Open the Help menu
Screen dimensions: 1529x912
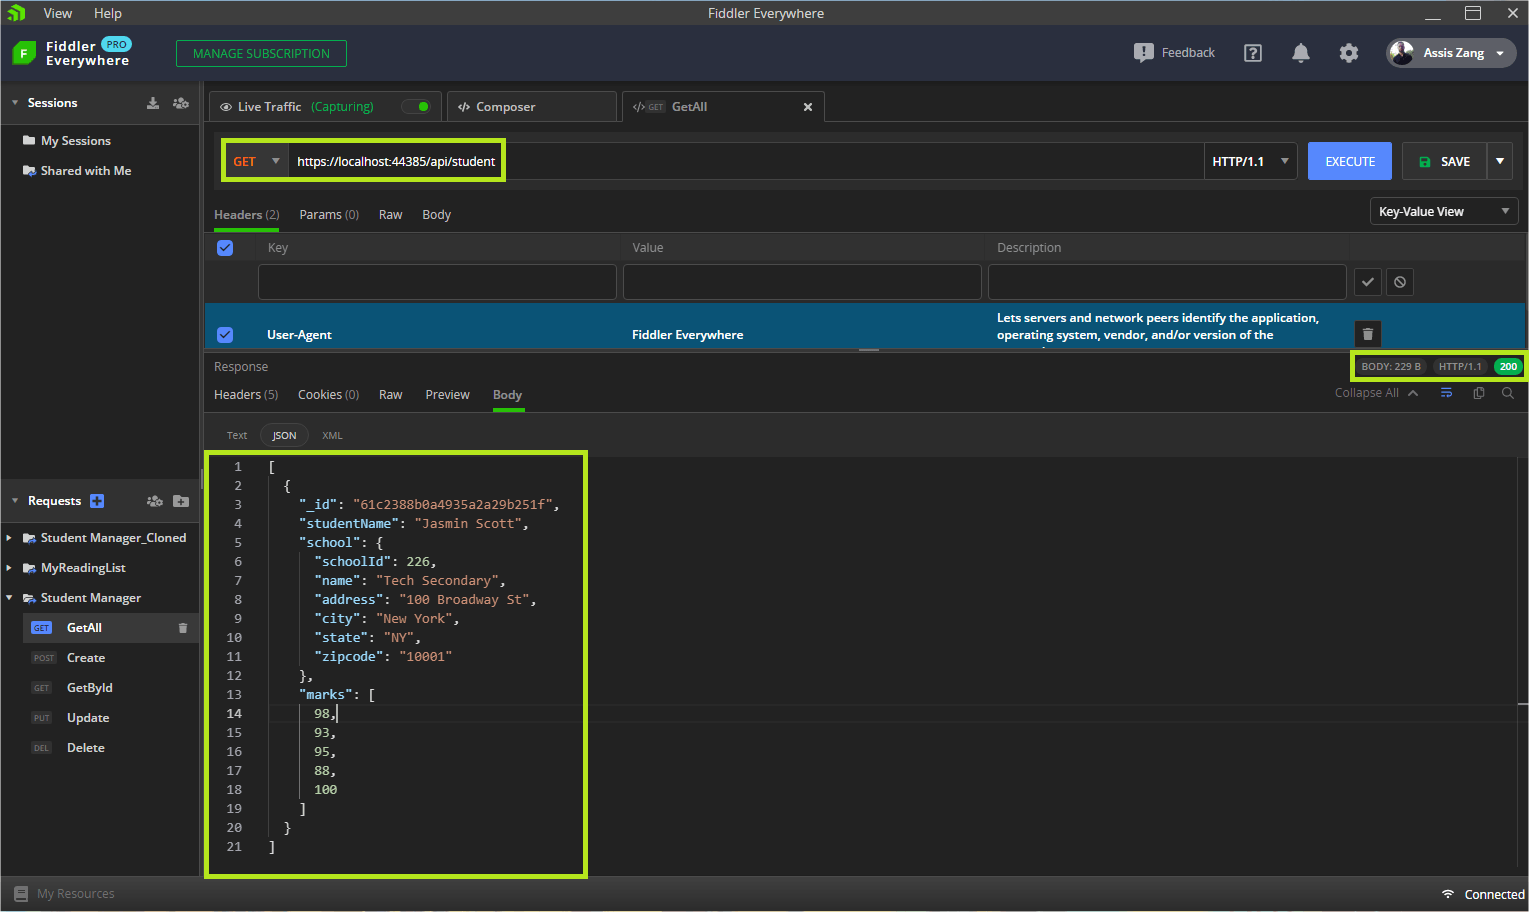coord(108,13)
